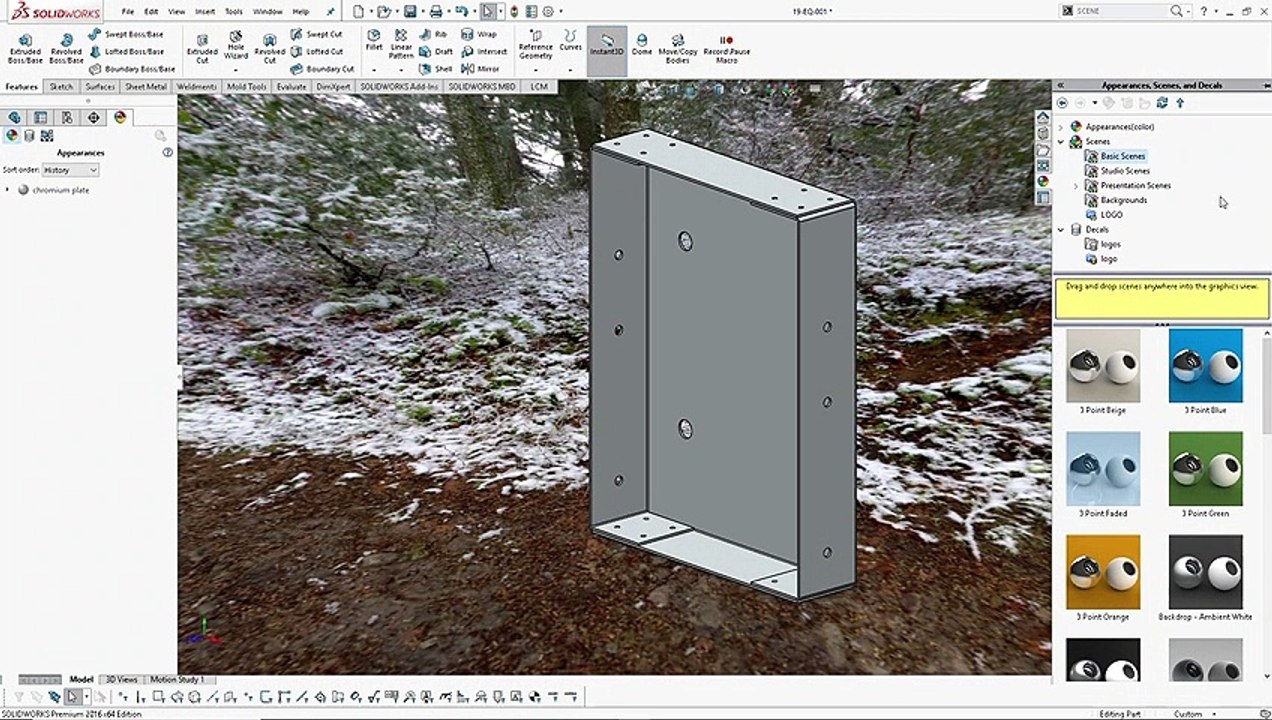Screen dimensions: 1272x720
Task: Select the Revolved Boss/Base tool
Action: [x=66, y=47]
